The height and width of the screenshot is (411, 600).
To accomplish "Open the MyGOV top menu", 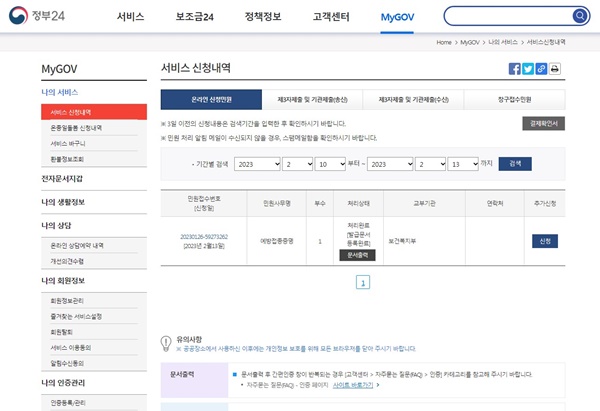I will pyautogui.click(x=397, y=17).
